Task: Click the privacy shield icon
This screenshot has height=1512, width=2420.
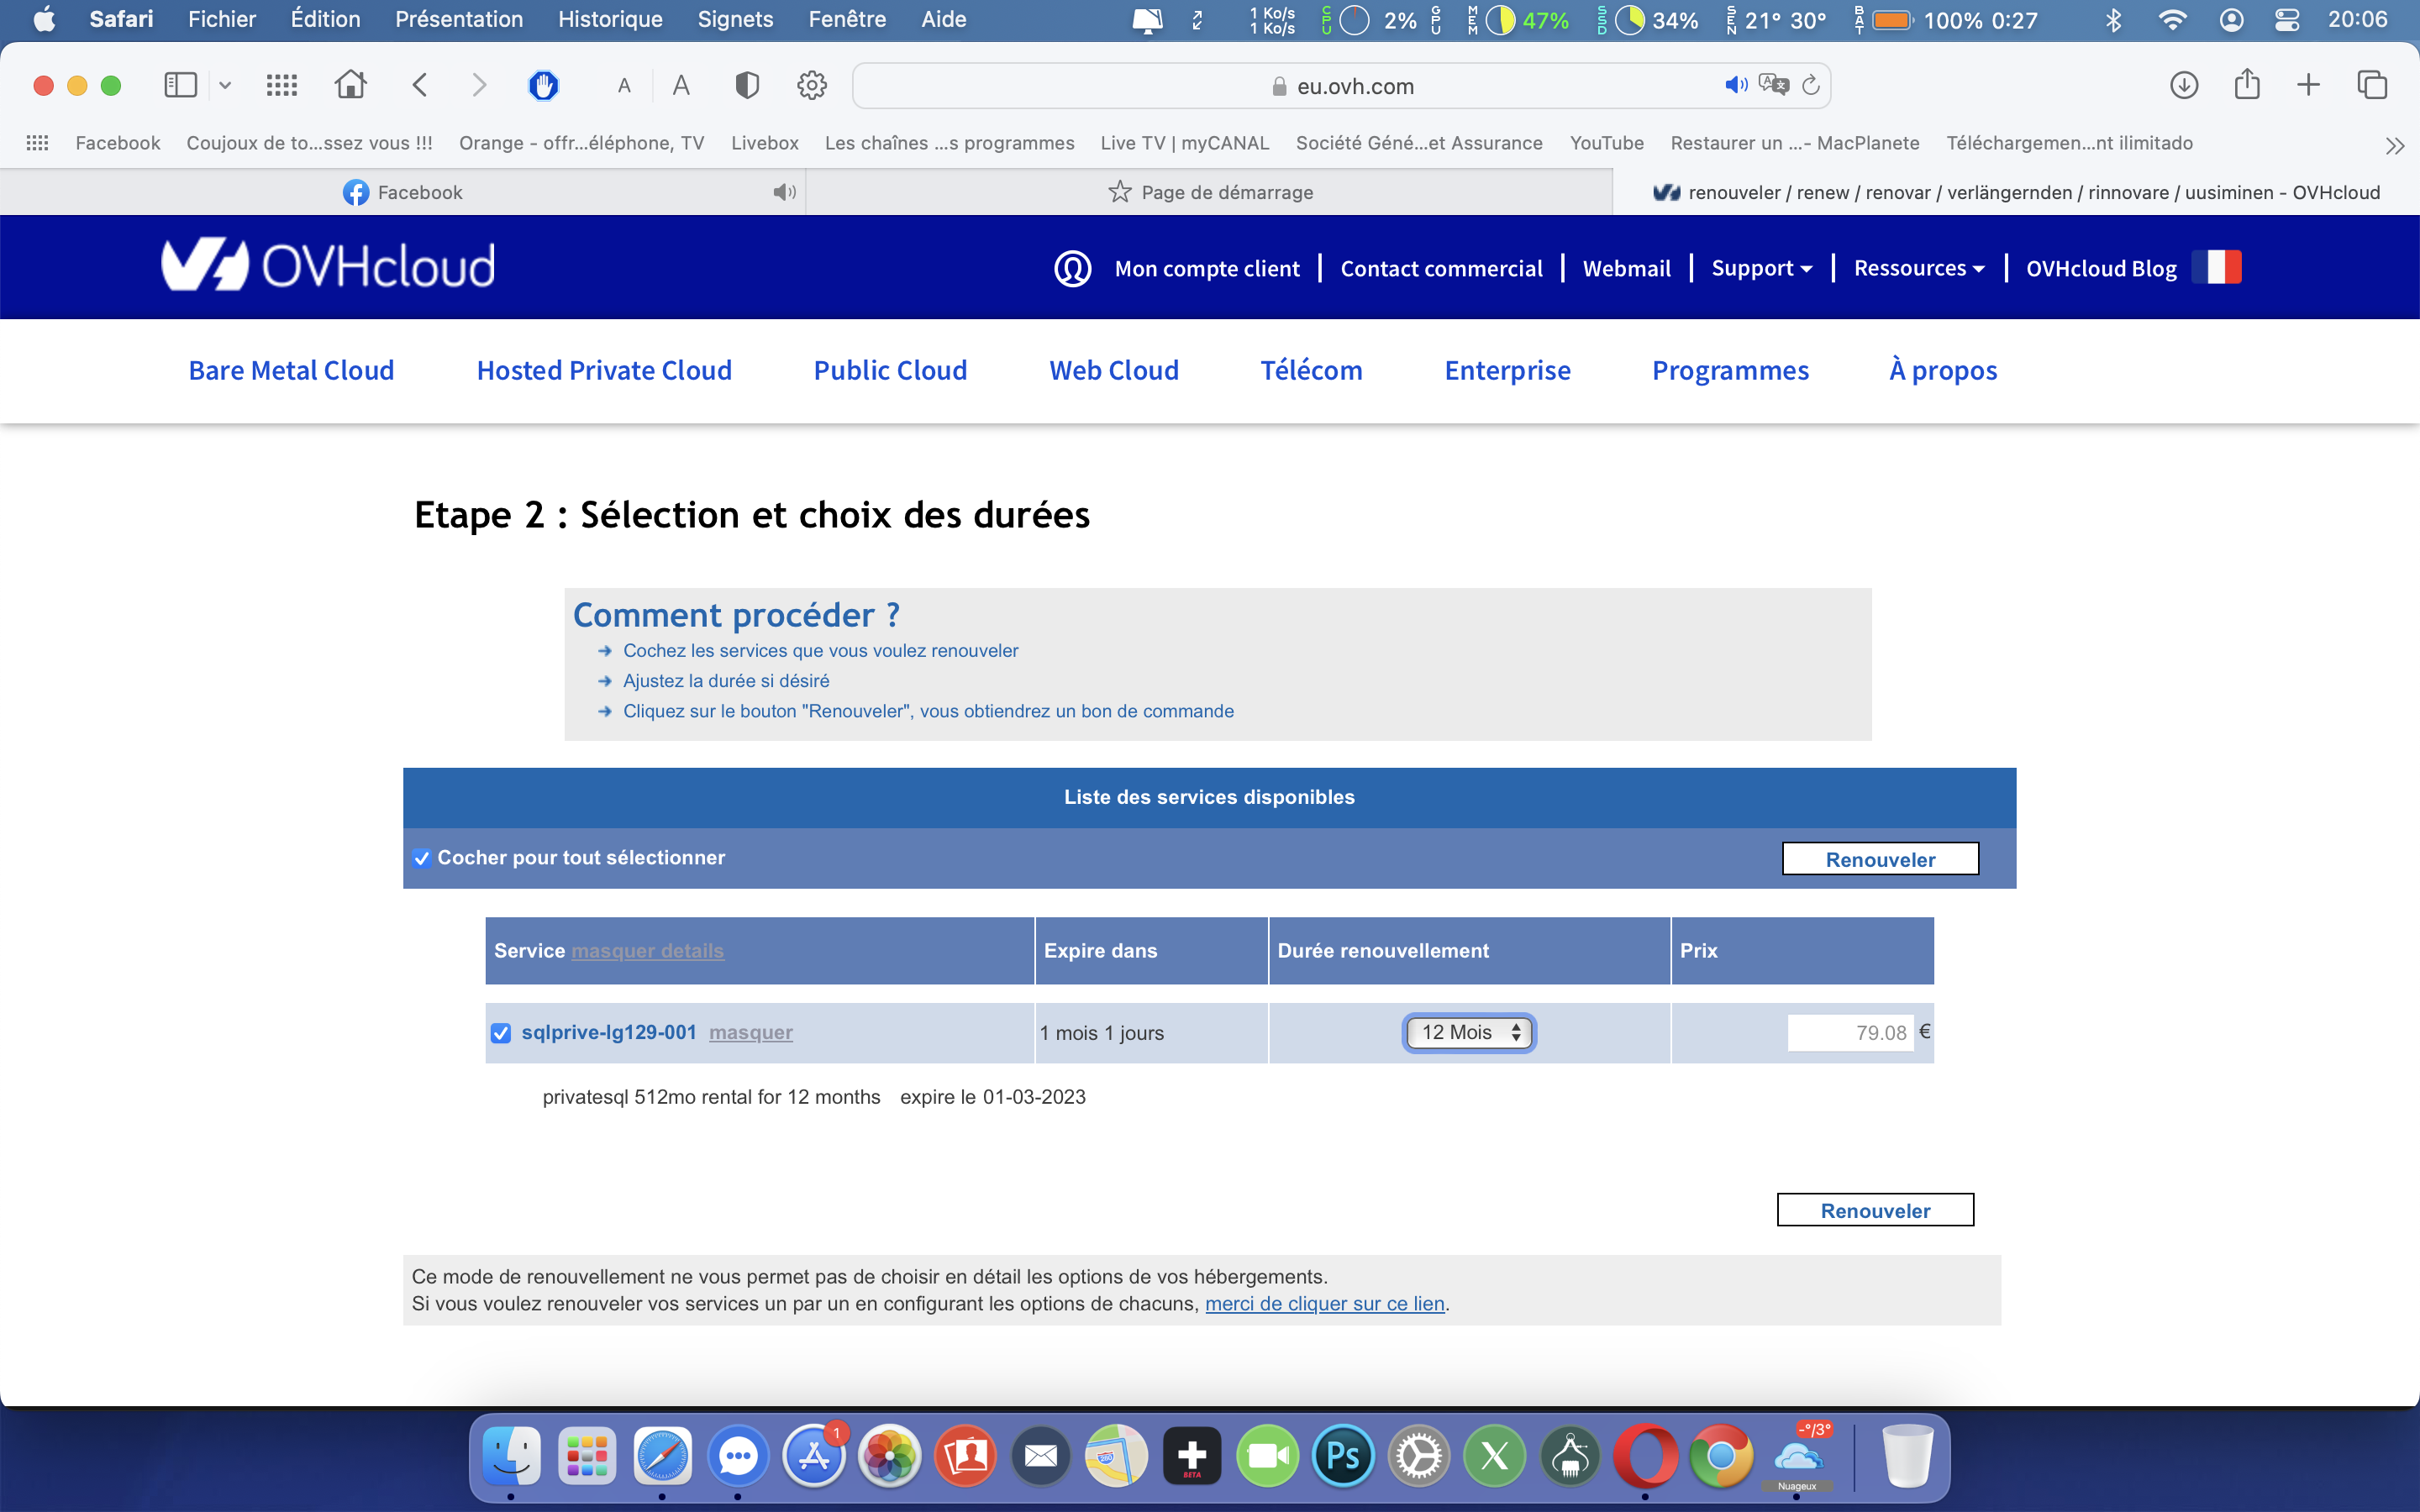Action: click(746, 85)
